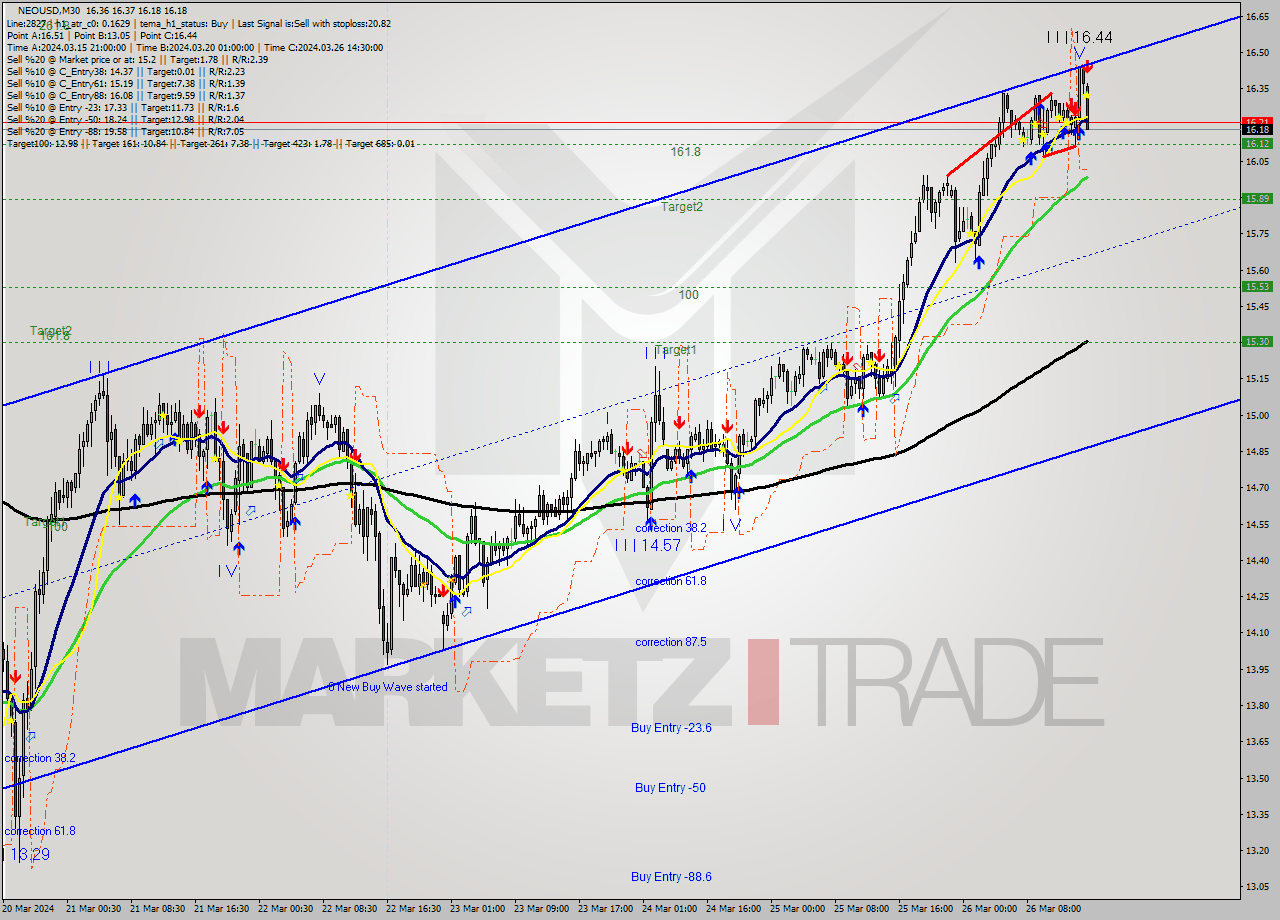
Task: Click the green 15.30 price tag
Action: (1257, 341)
